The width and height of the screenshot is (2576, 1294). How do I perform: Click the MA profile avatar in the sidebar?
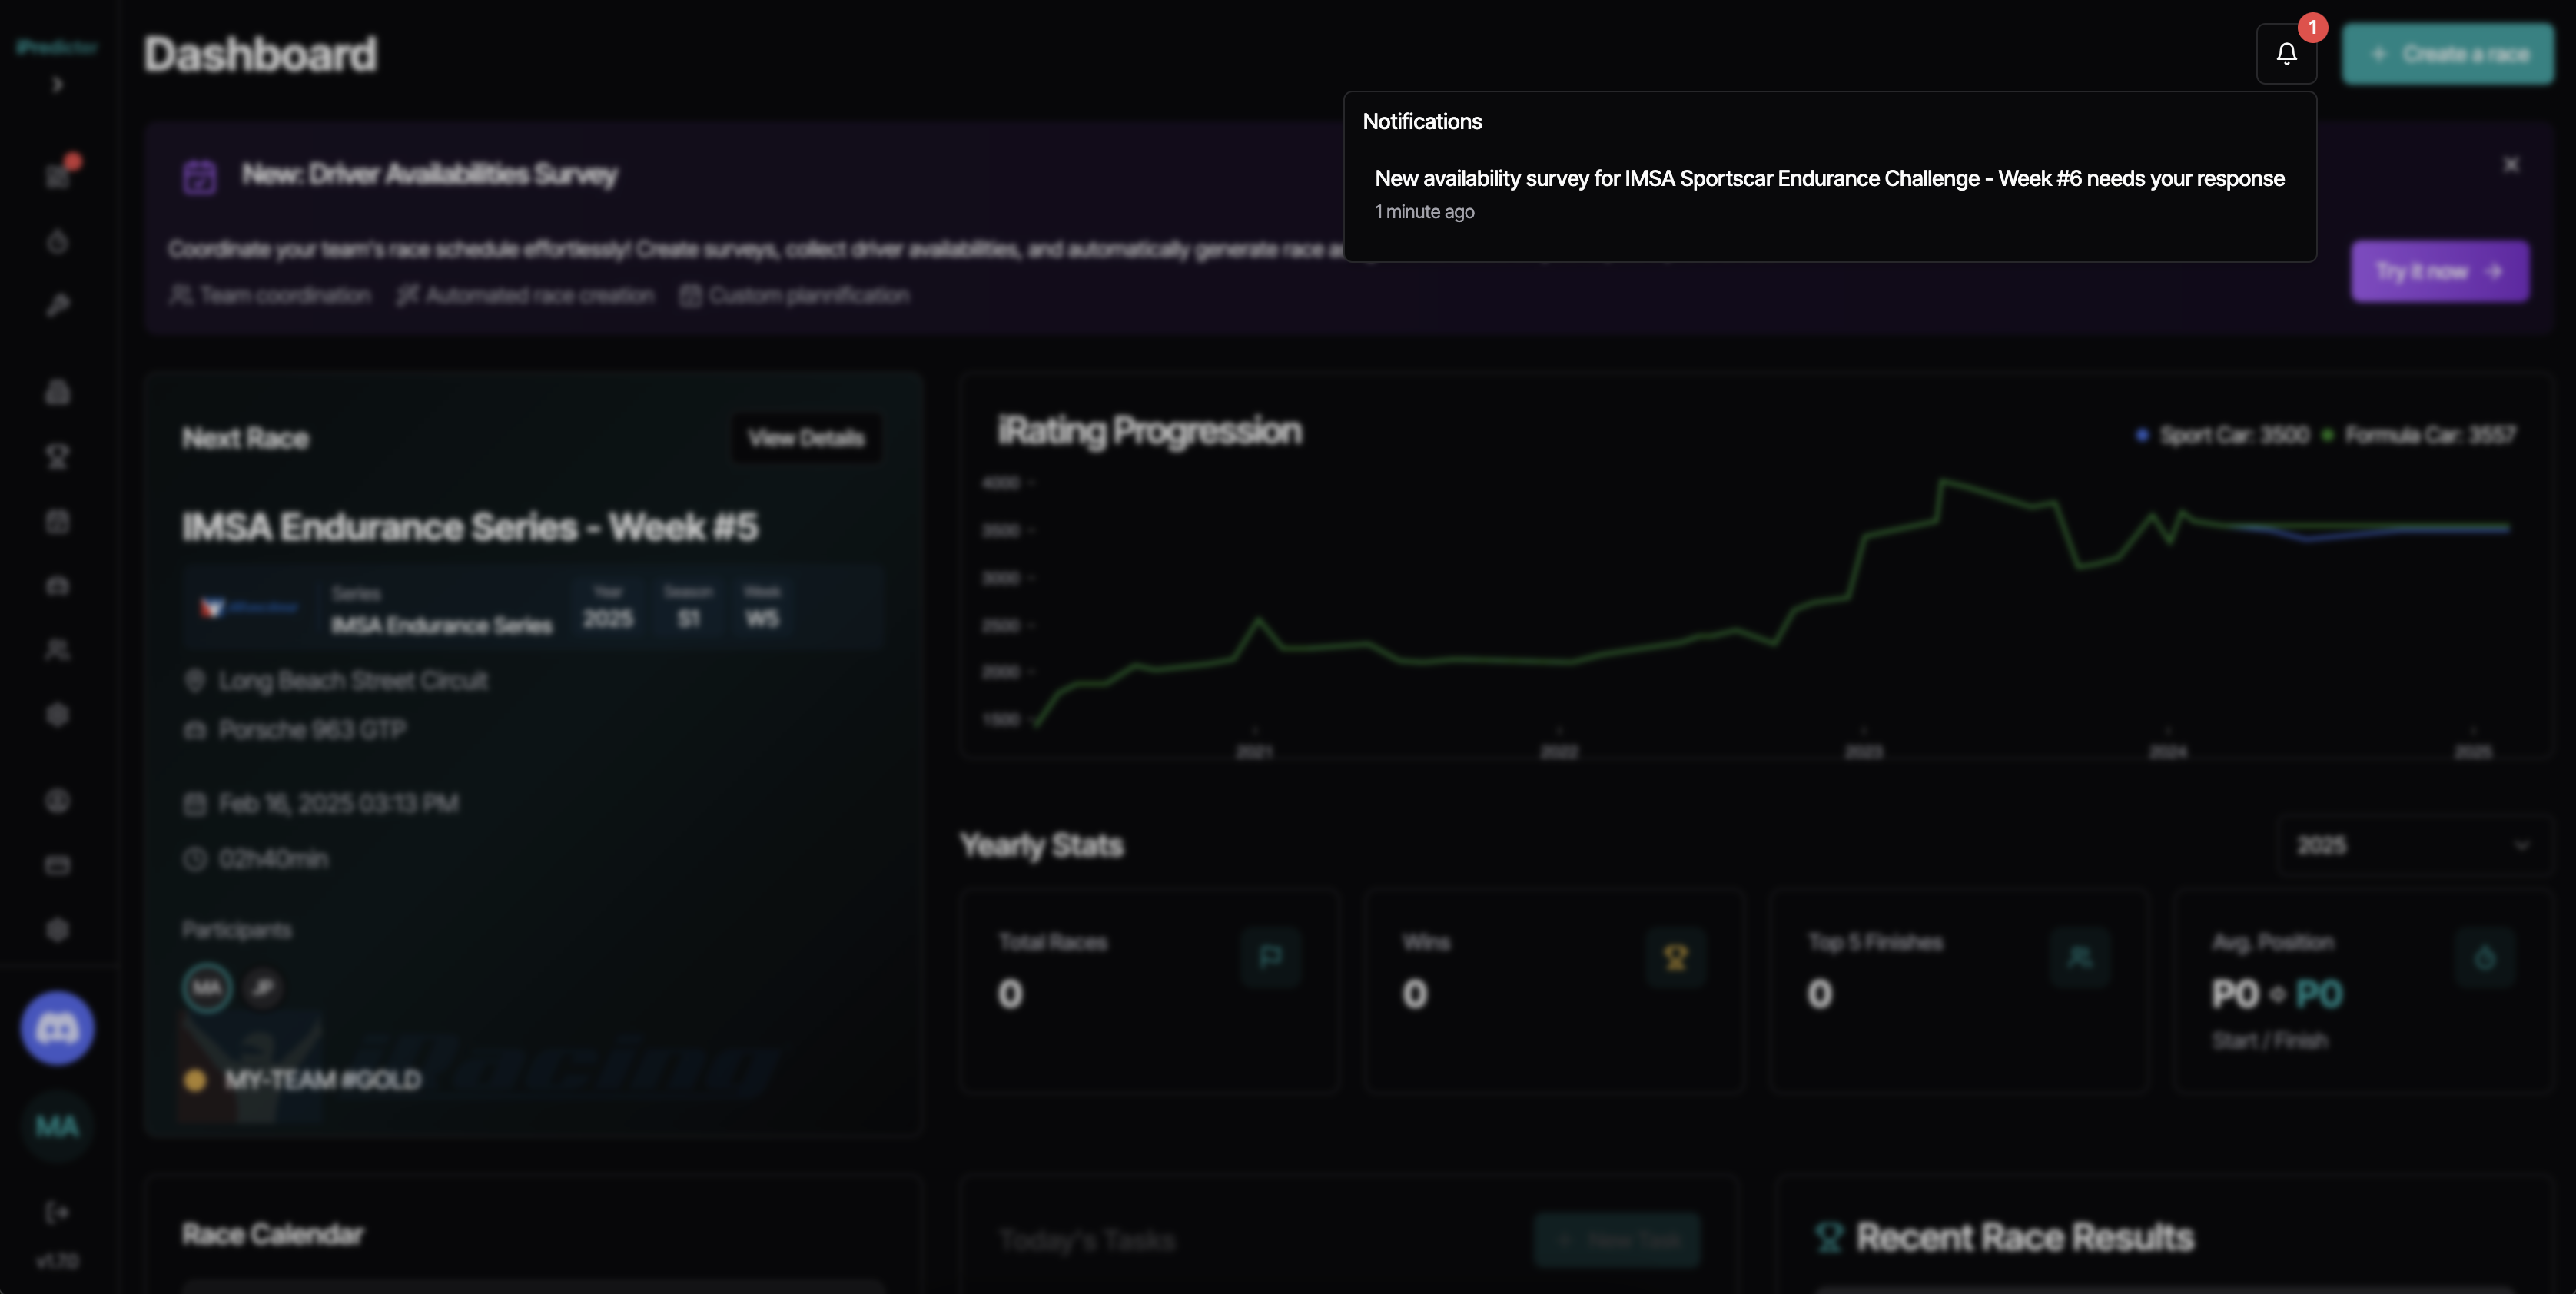57,1128
